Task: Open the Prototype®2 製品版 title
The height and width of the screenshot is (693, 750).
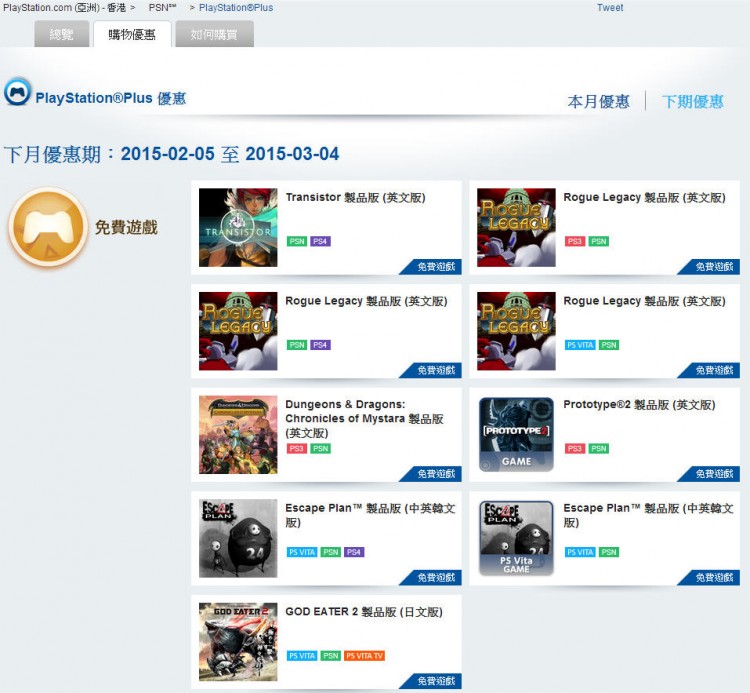Action: pos(640,405)
